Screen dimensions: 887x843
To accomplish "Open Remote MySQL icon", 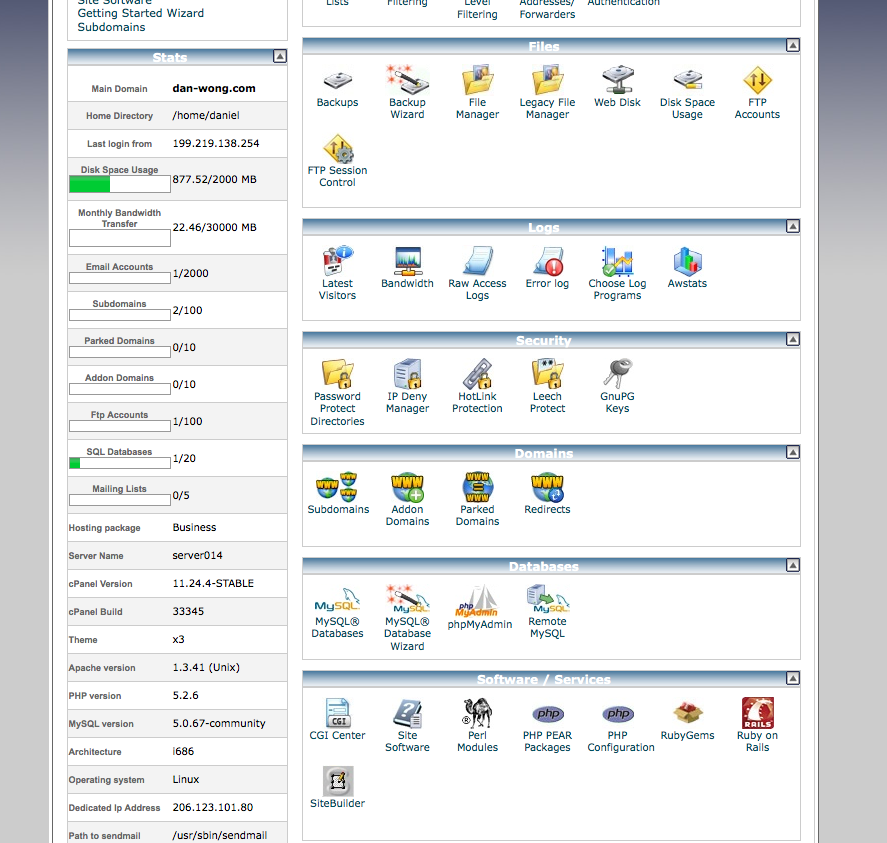I will [547, 600].
